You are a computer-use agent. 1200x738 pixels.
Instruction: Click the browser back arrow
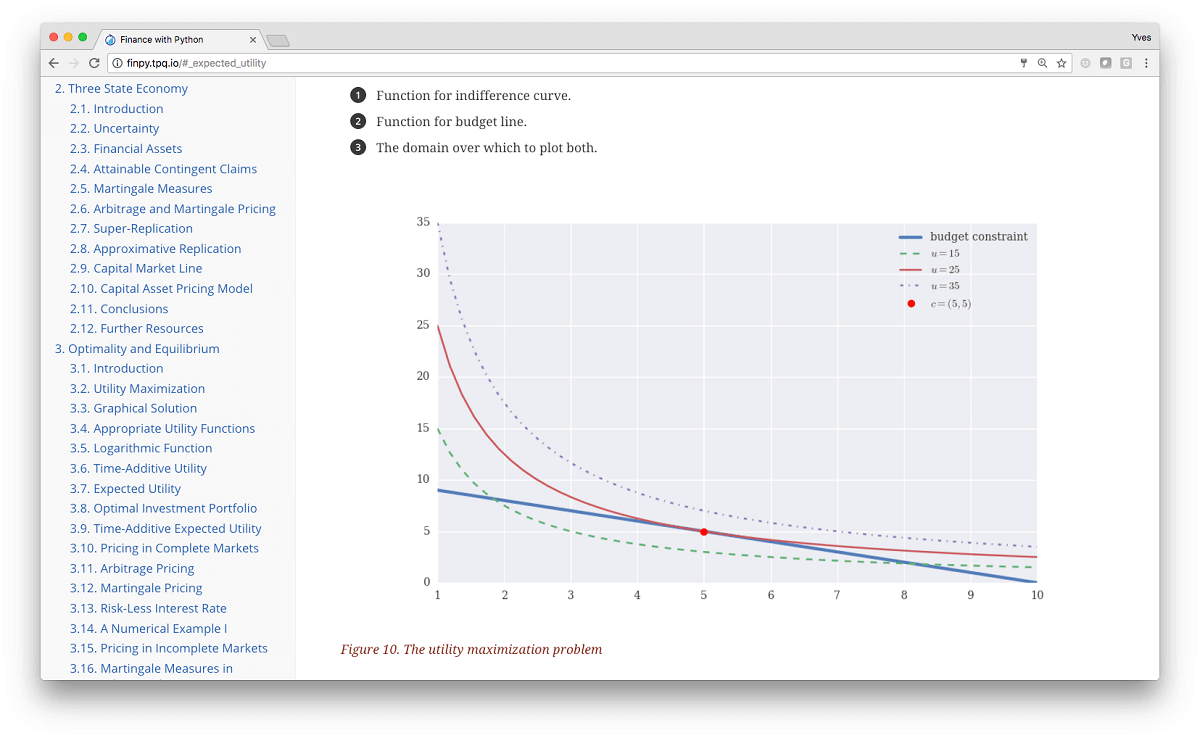click(x=54, y=63)
